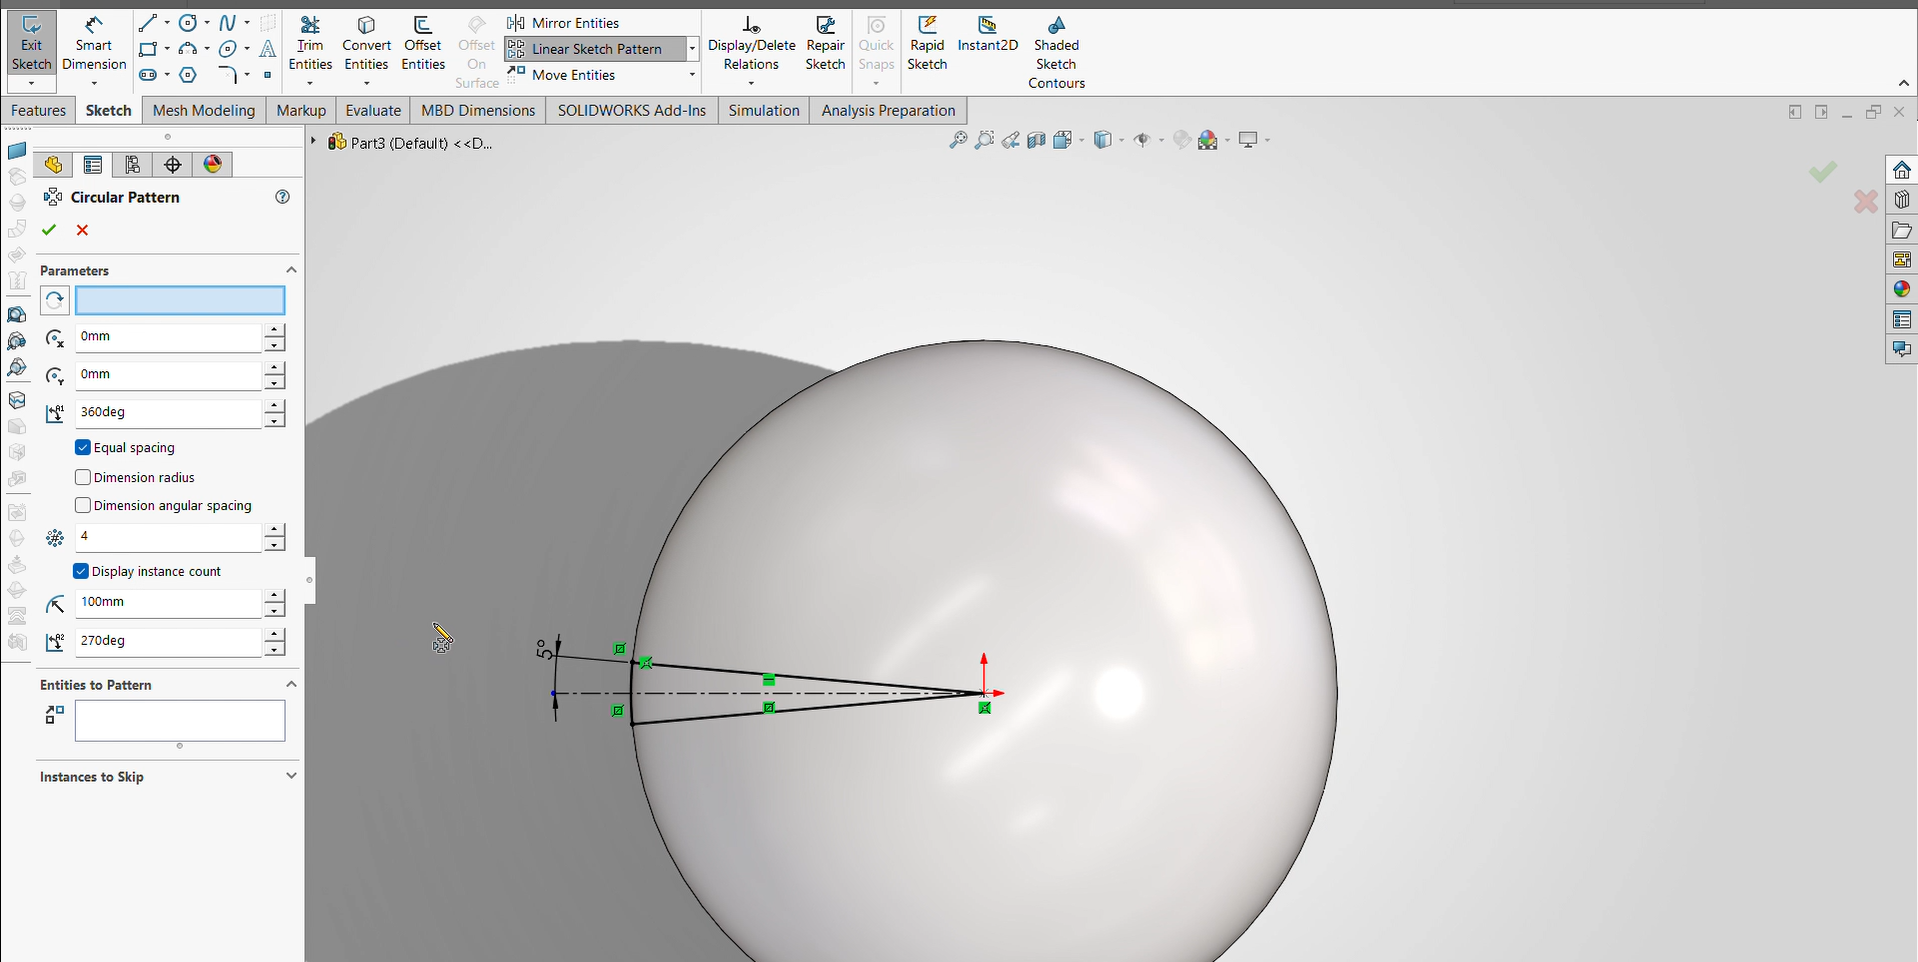Click the 270deg arc angle field

(x=168, y=641)
